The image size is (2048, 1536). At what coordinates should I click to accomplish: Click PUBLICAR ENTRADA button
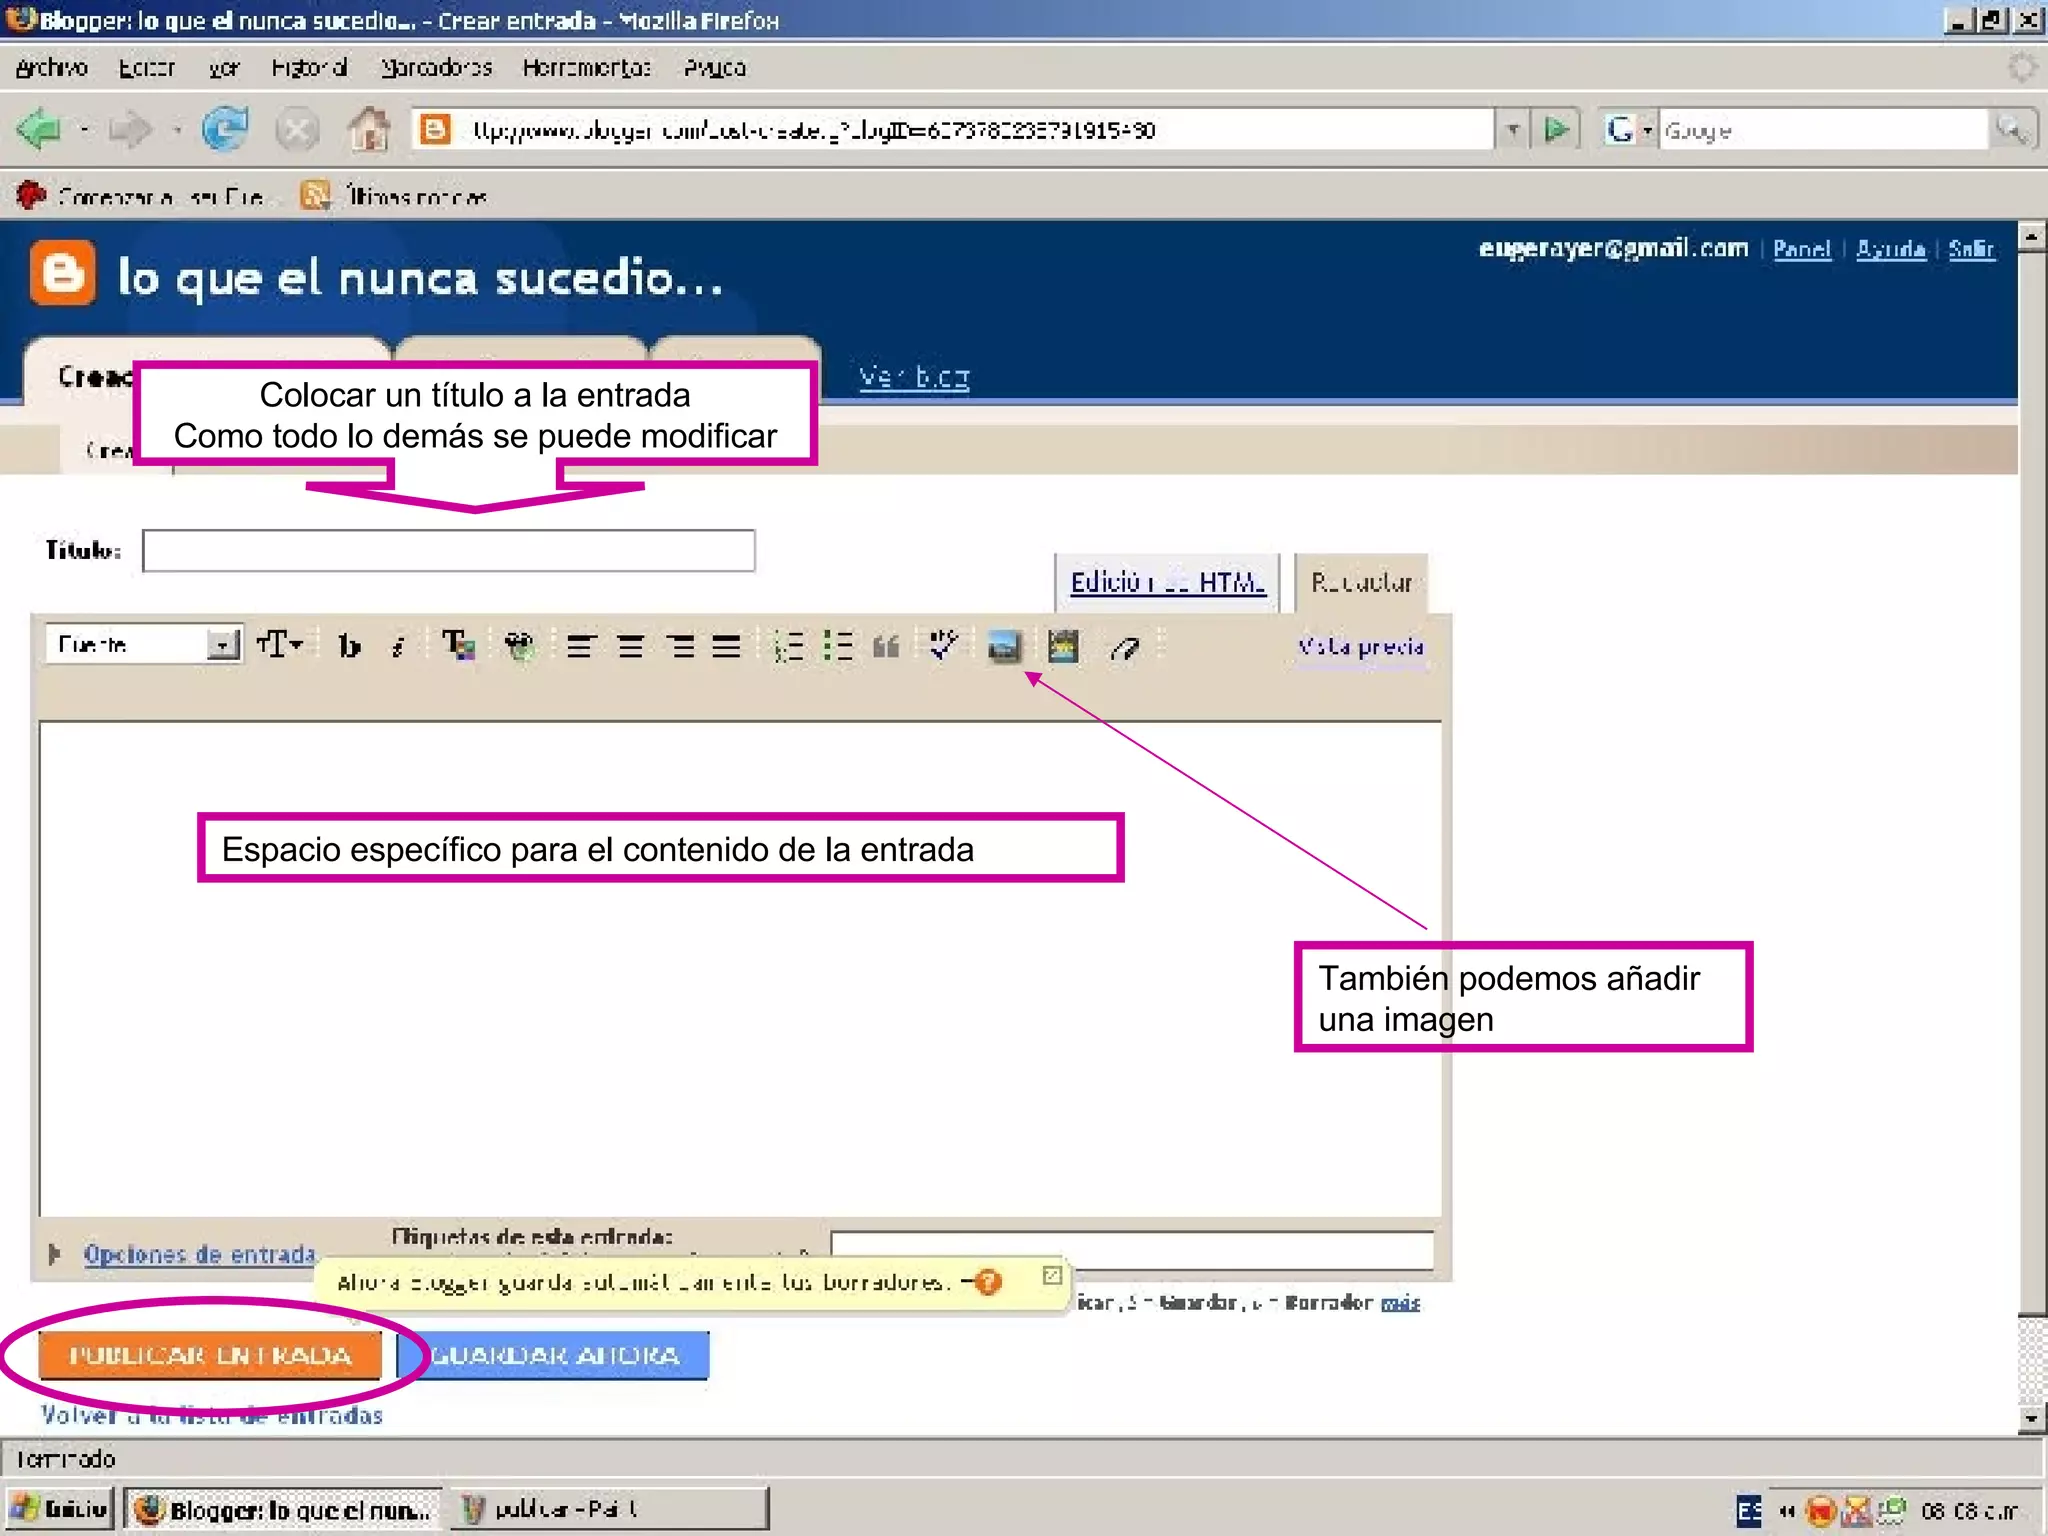pos(210,1355)
